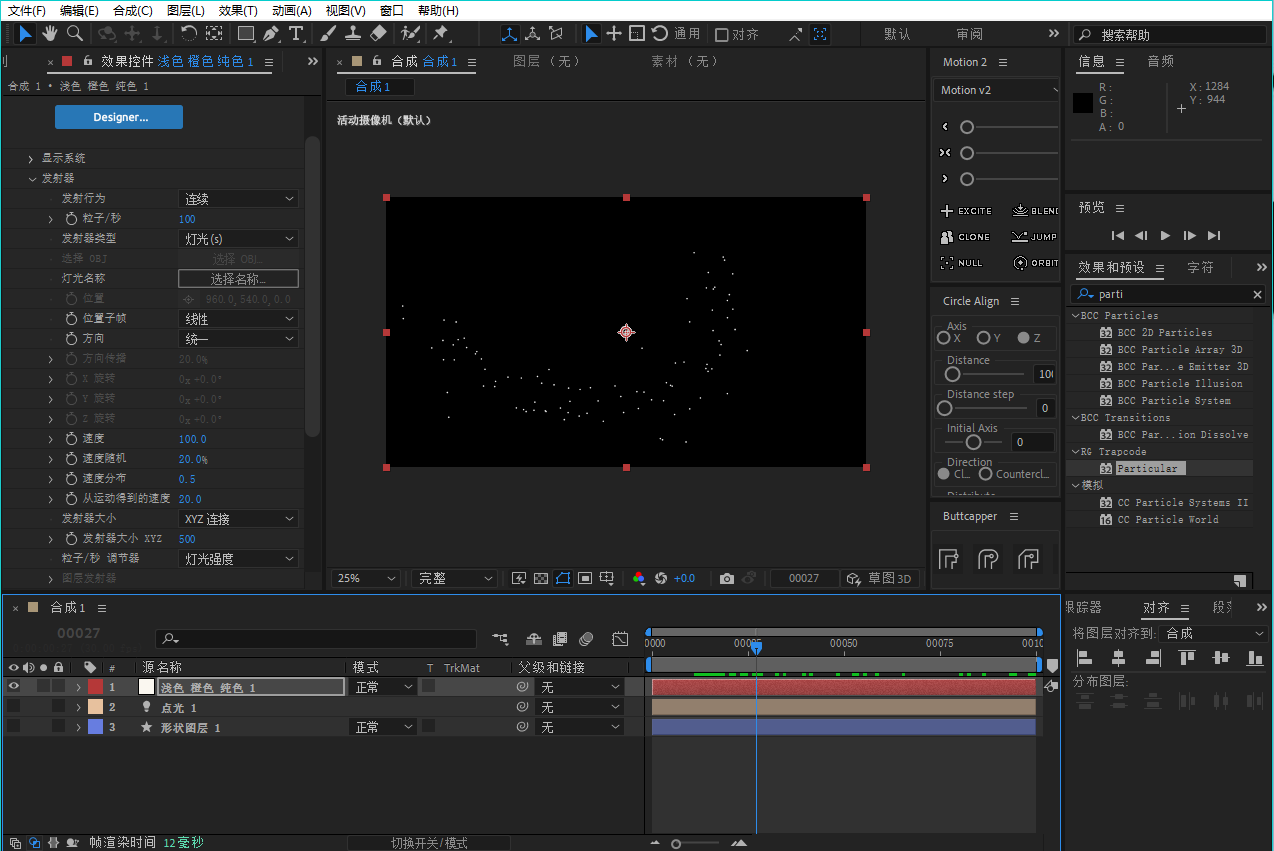Select the Pen tool

(x=271, y=33)
